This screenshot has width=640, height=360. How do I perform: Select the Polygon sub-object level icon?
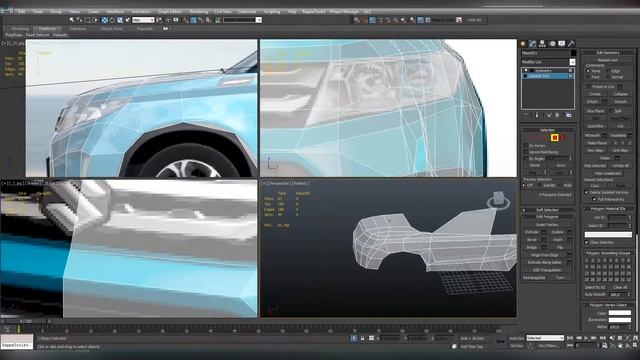click(555, 138)
